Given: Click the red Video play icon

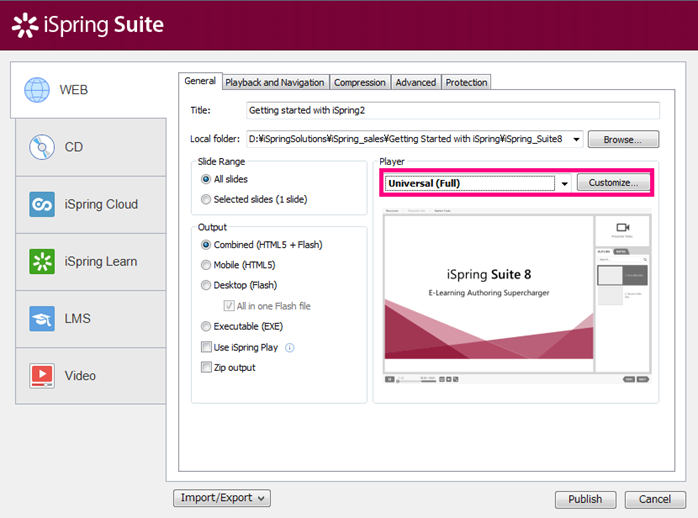Looking at the screenshot, I should [x=42, y=376].
